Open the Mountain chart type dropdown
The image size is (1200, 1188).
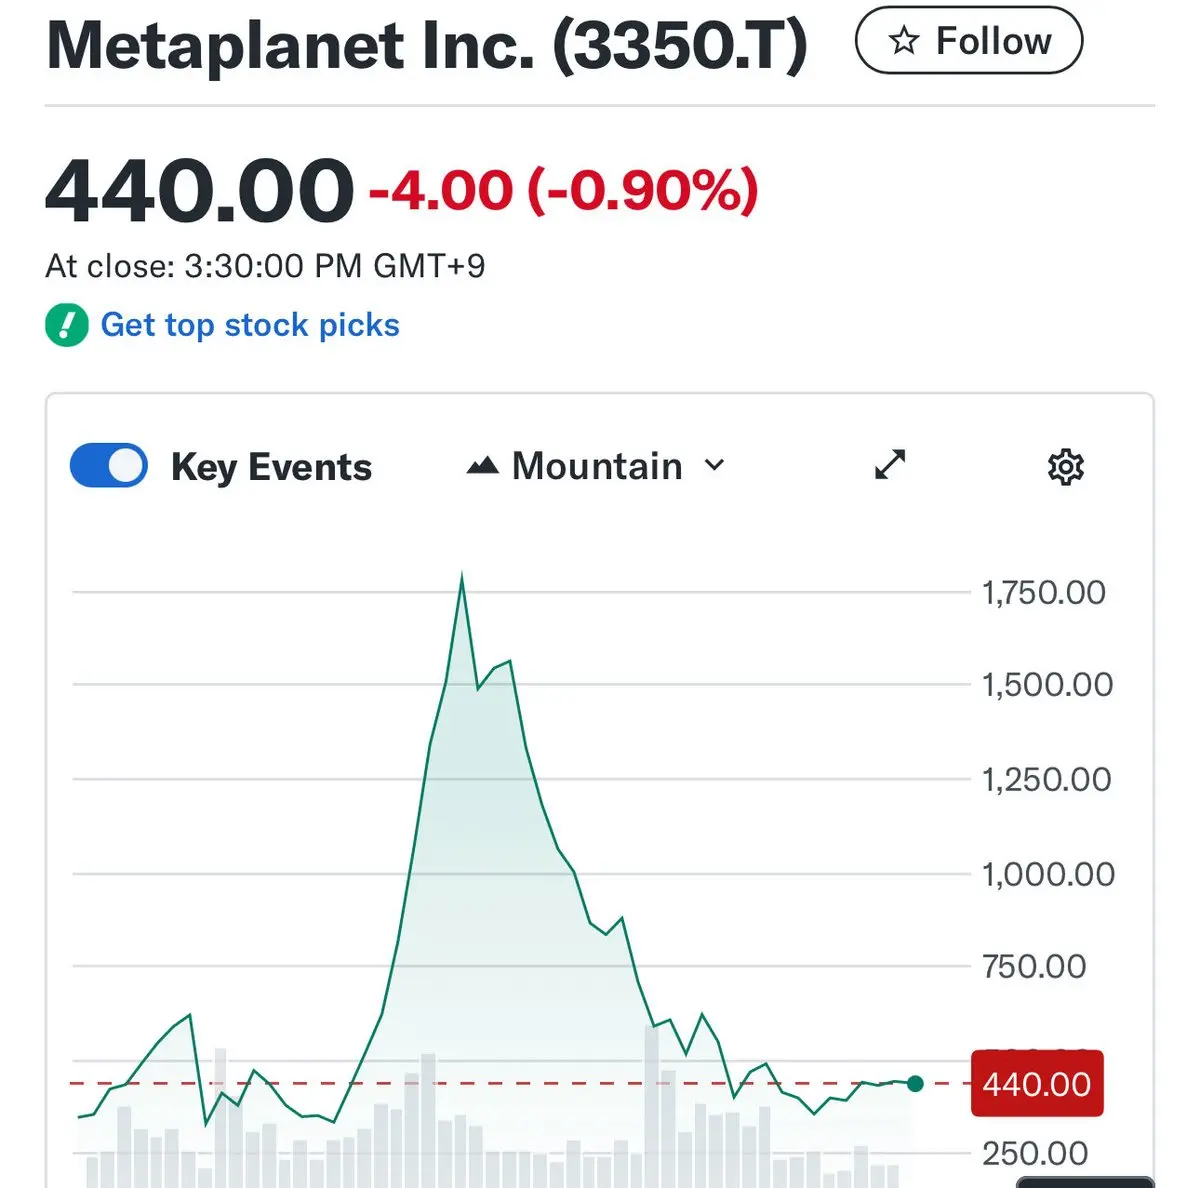coord(596,466)
